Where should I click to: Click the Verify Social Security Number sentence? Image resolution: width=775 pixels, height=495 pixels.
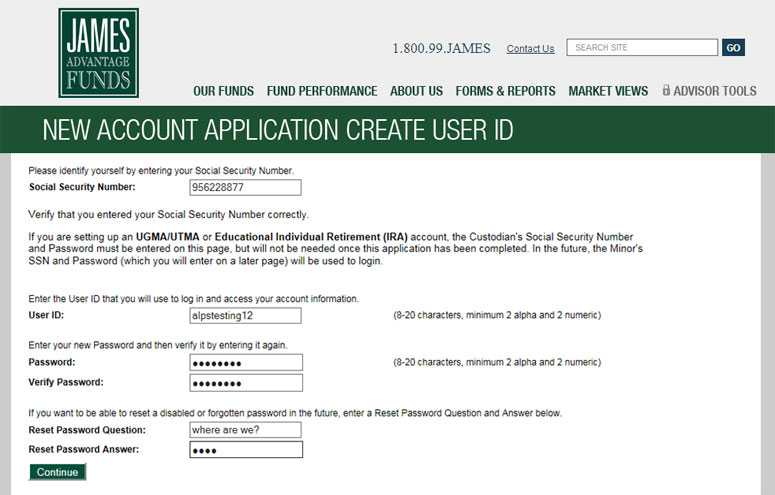click(169, 215)
